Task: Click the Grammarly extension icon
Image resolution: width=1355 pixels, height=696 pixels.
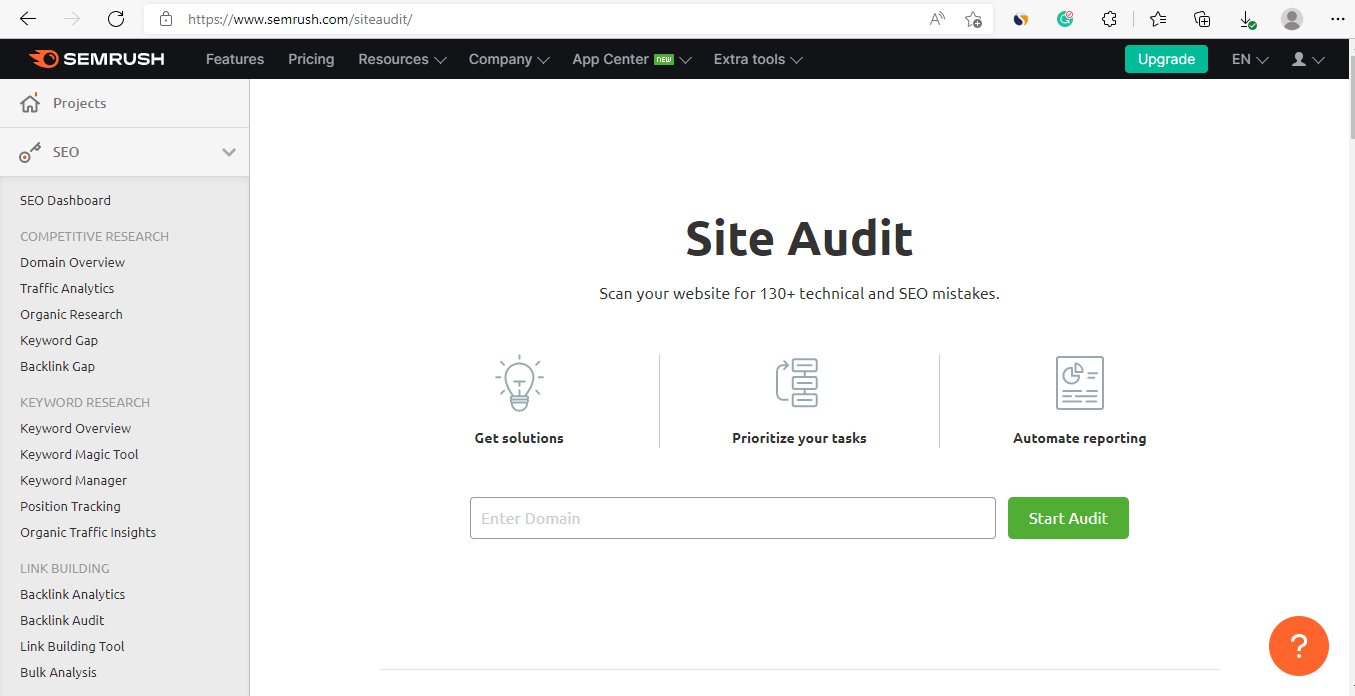Action: click(x=1065, y=19)
